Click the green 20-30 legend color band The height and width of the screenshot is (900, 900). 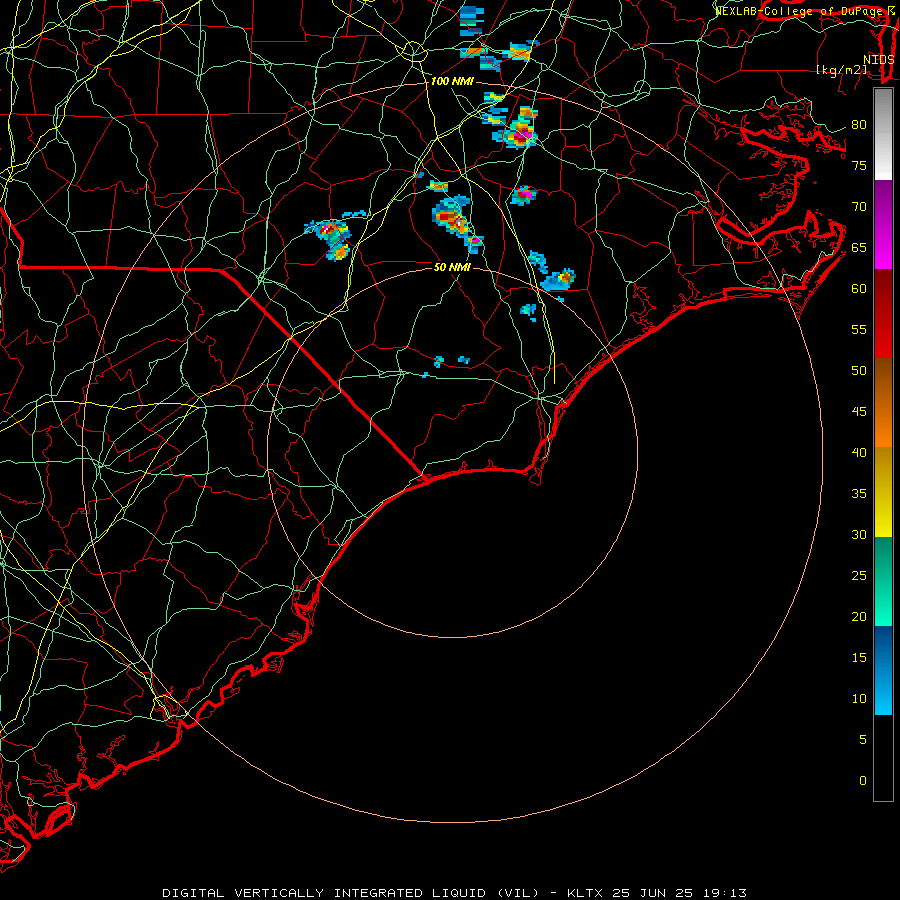coord(883,581)
